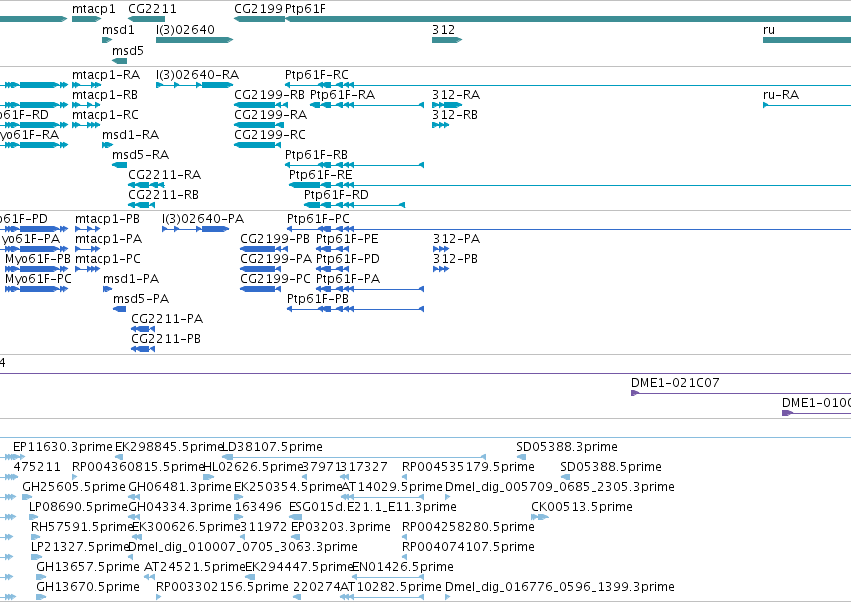This screenshot has width=851, height=602.
Task: Select the Myo61F-PC protein label
Action: (x=38, y=280)
